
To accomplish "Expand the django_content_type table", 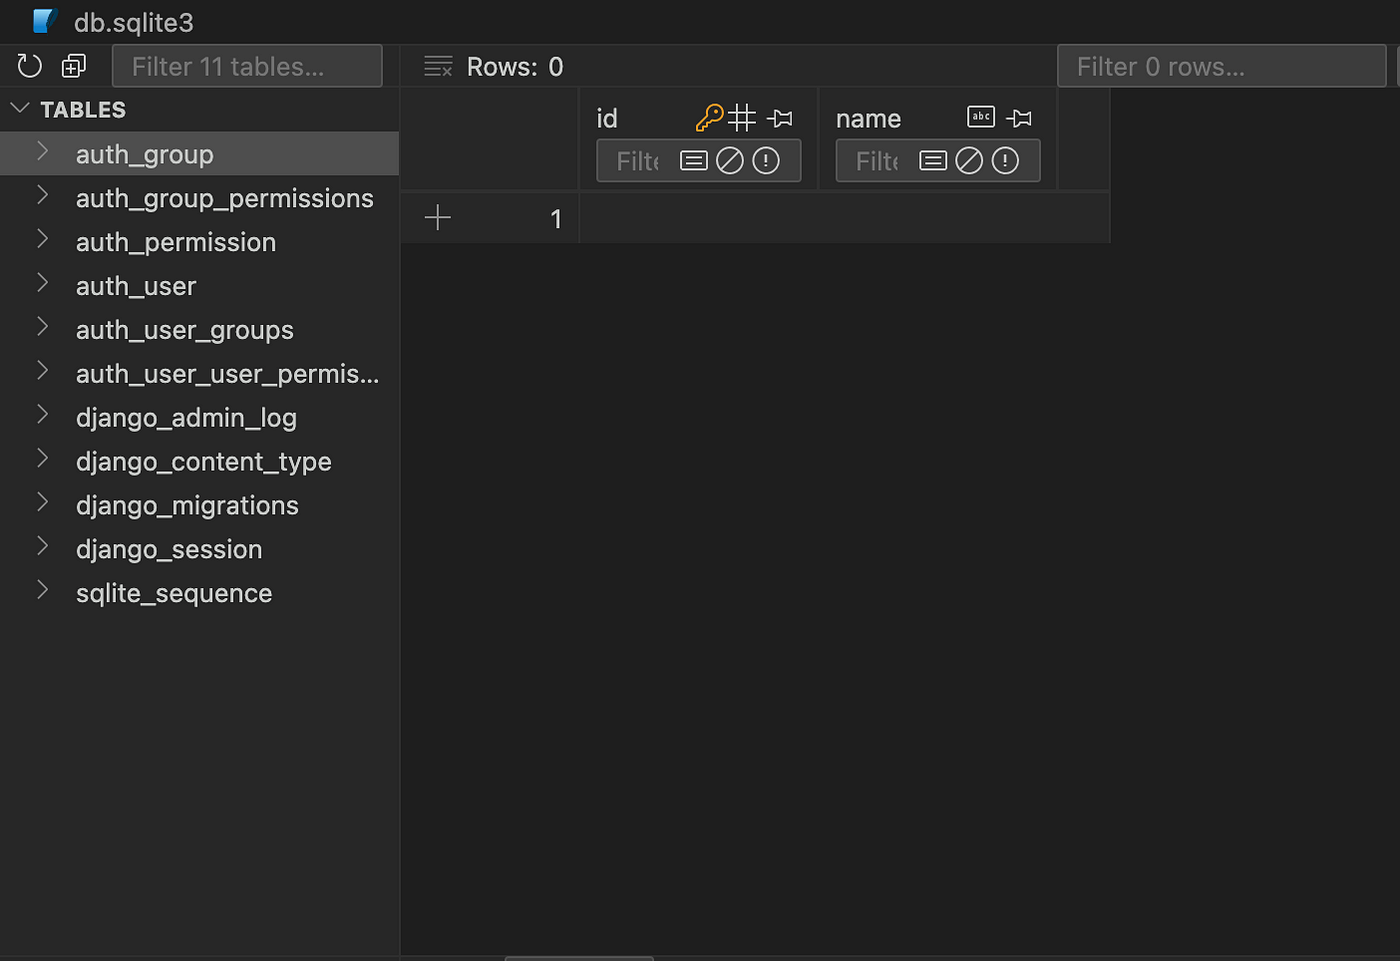I will (x=42, y=459).
